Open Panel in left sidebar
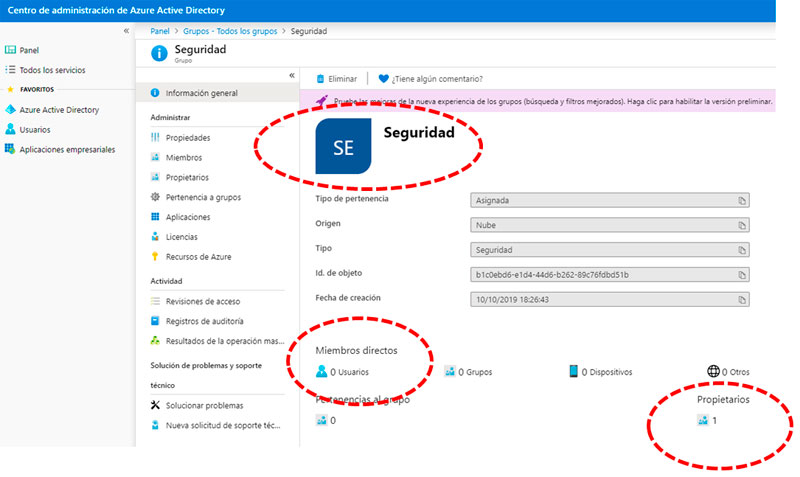800x477 pixels. [x=29, y=50]
